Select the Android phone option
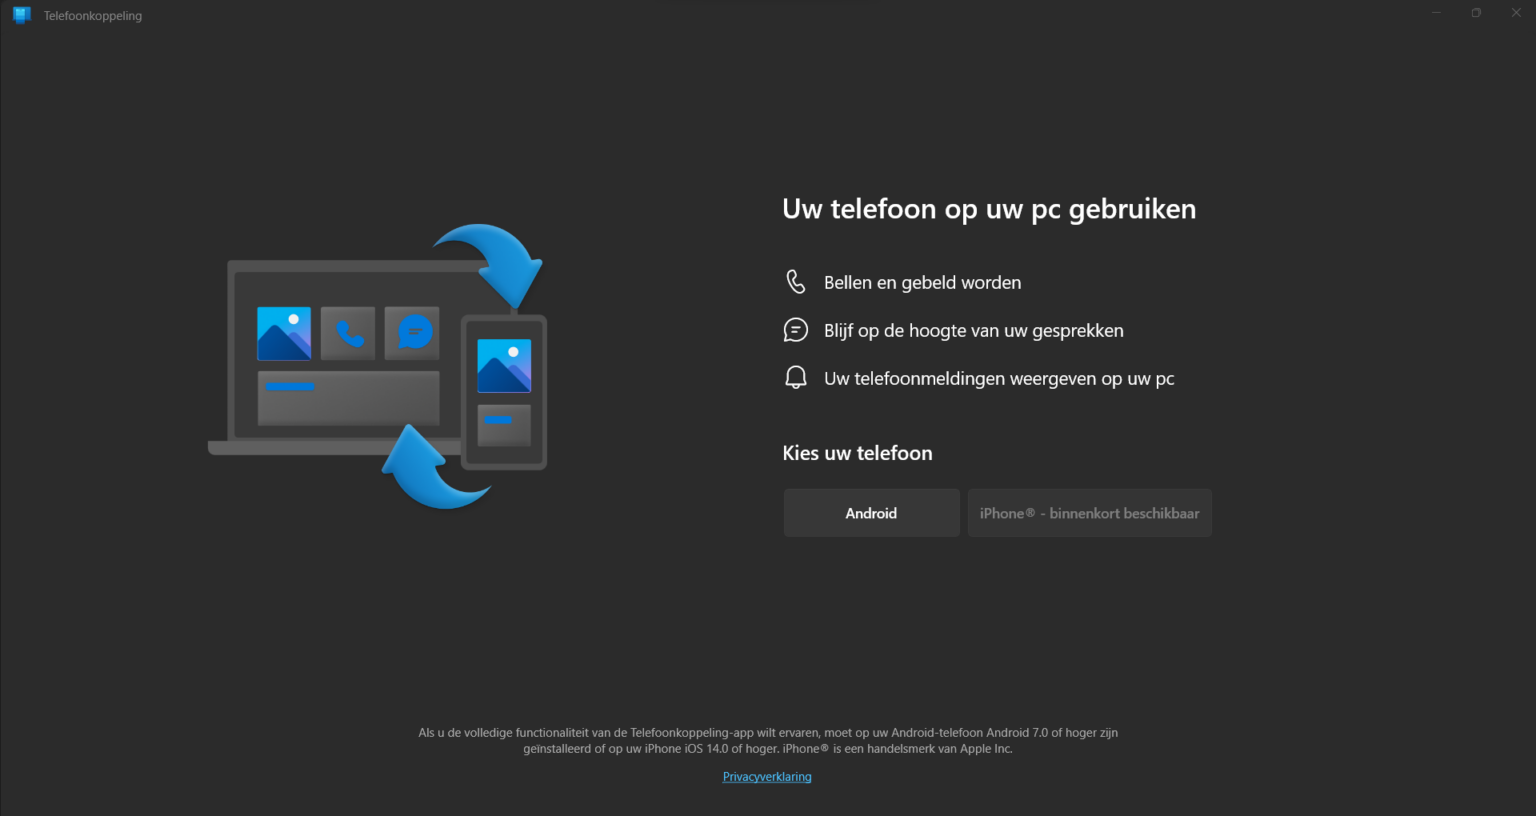The width and height of the screenshot is (1536, 816). pos(871,512)
